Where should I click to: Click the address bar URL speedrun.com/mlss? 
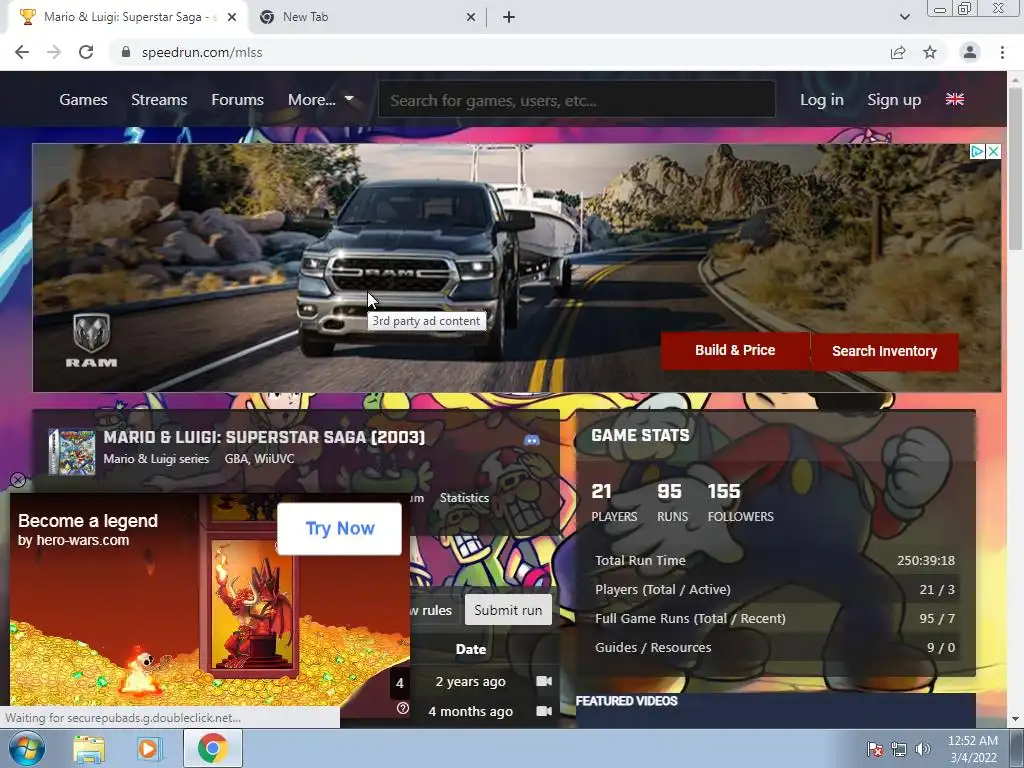click(x=202, y=52)
